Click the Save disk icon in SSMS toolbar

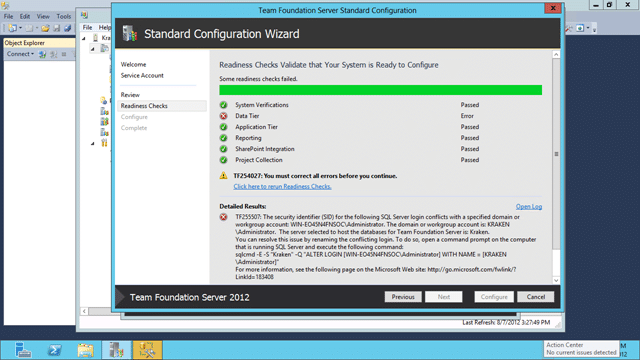coord(57,28)
